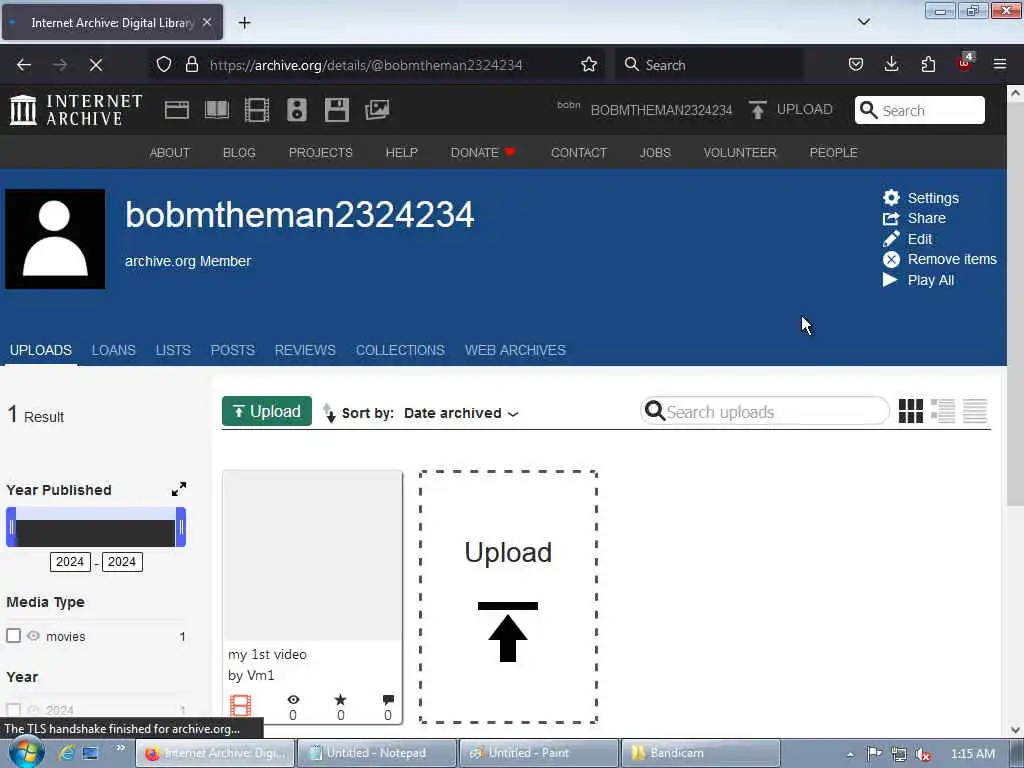
Task: Open the Images icon
Action: pos(377,110)
